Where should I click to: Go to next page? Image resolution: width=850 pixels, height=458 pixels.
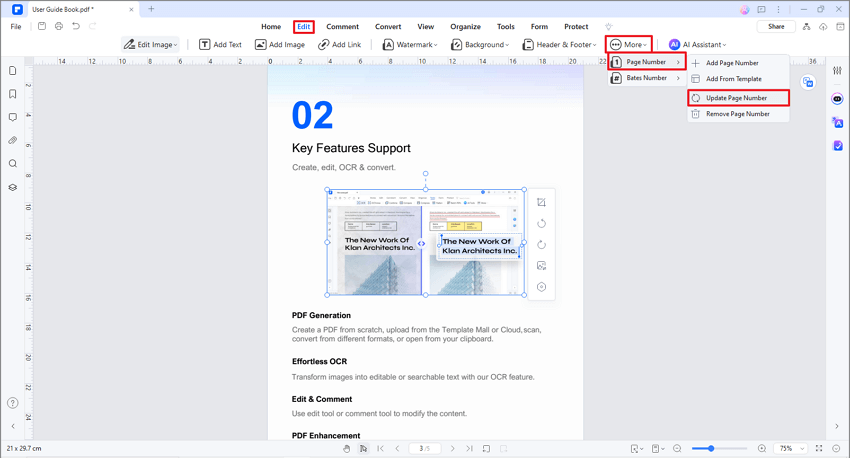pyautogui.click(x=453, y=448)
